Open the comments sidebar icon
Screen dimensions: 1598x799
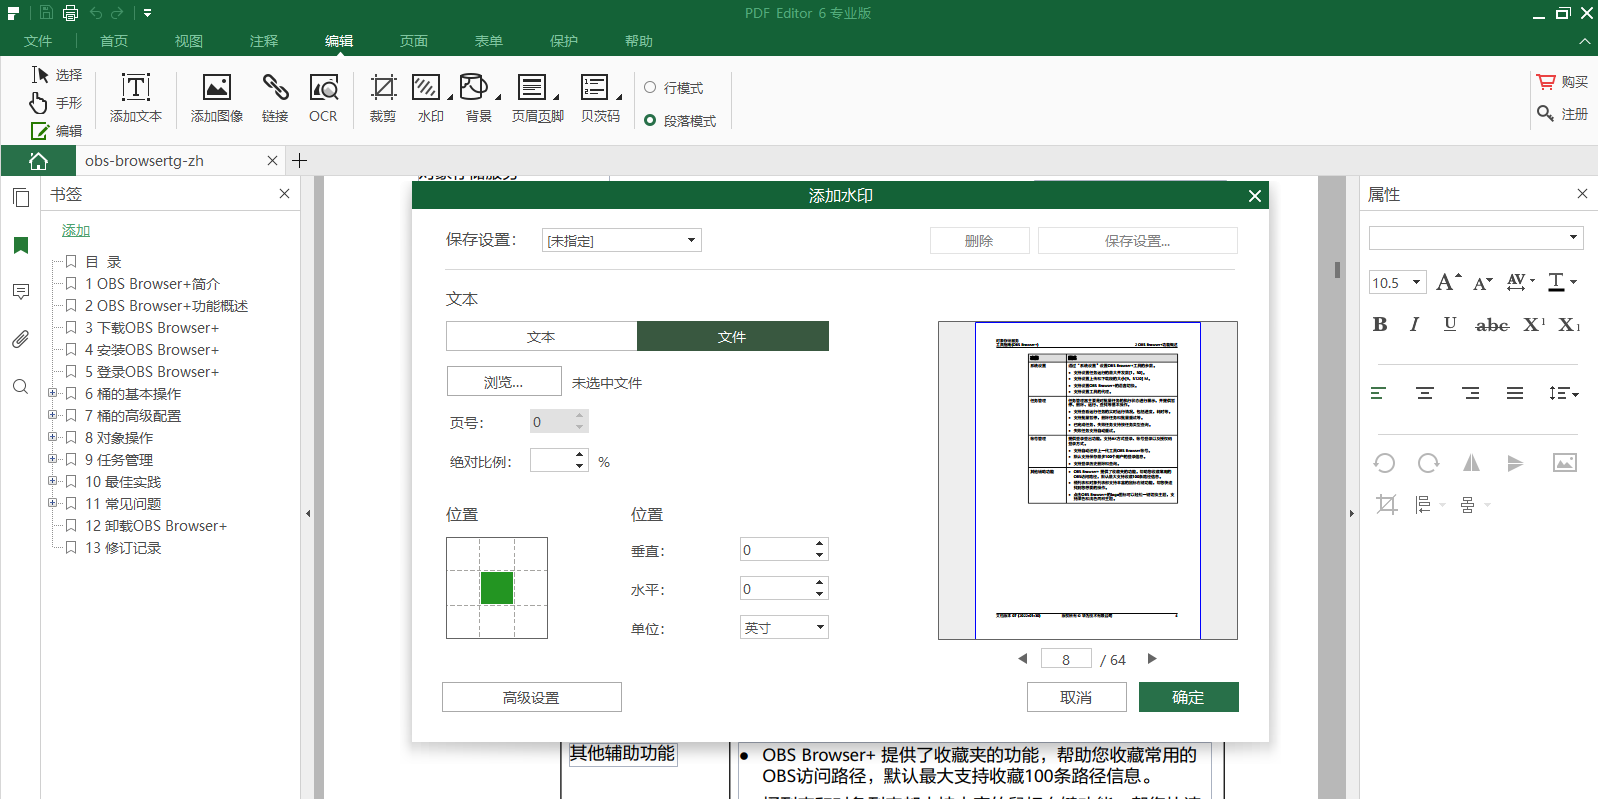coord(21,292)
